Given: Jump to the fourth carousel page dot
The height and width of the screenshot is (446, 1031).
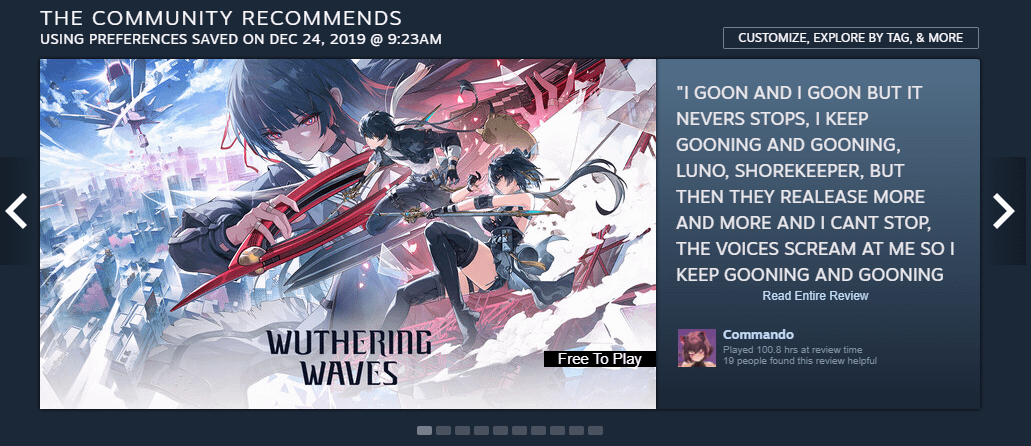Looking at the screenshot, I should (x=481, y=431).
